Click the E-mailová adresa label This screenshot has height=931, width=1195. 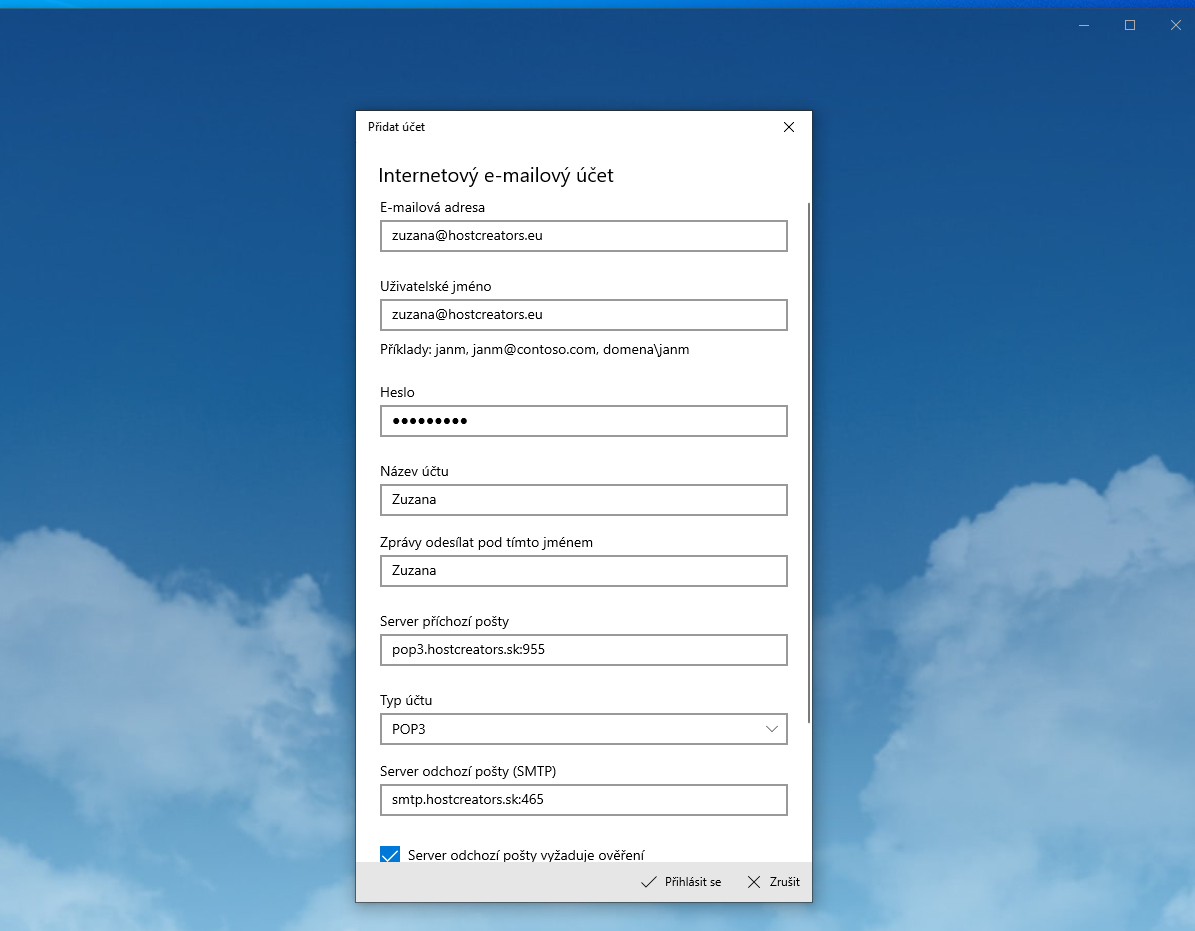(432, 207)
